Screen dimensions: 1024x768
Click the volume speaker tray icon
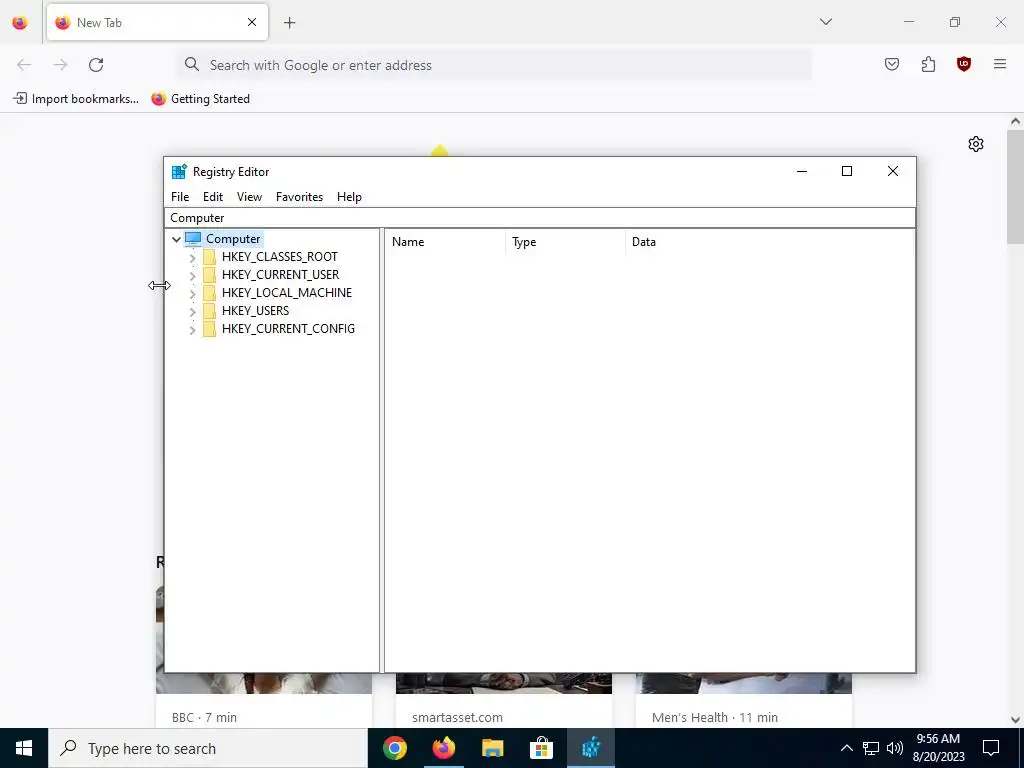tap(895, 748)
